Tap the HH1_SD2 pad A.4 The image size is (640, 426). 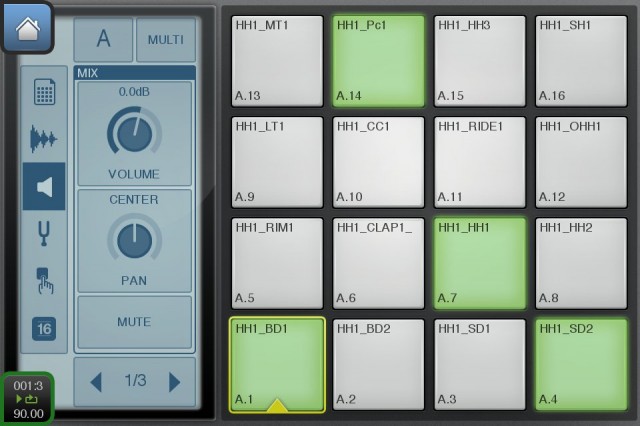581,364
